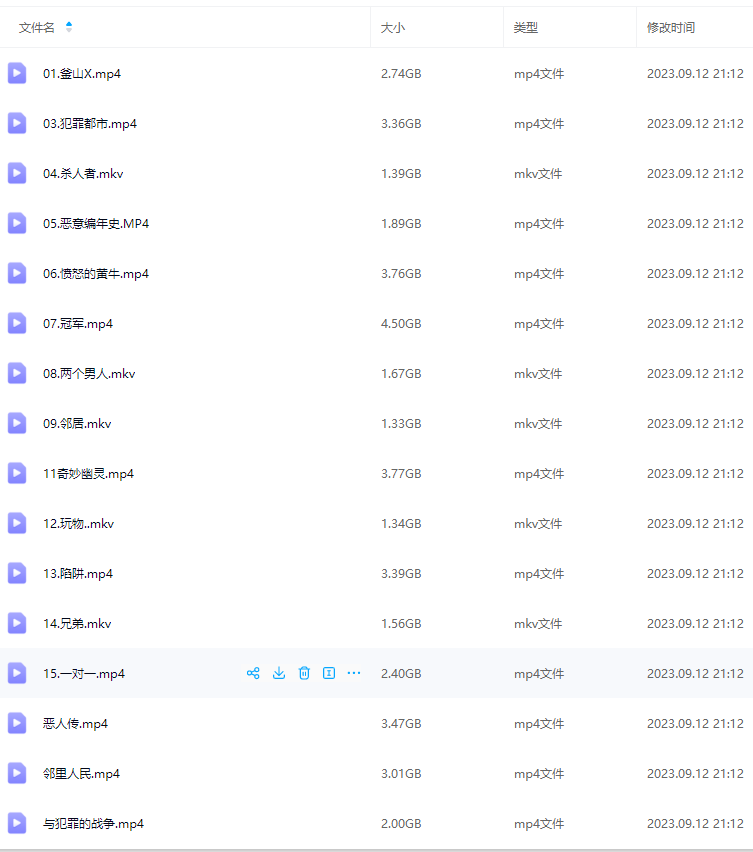Click share icon for 15.一对一.mp4
The width and height of the screenshot is (753, 852).
pos(253,673)
